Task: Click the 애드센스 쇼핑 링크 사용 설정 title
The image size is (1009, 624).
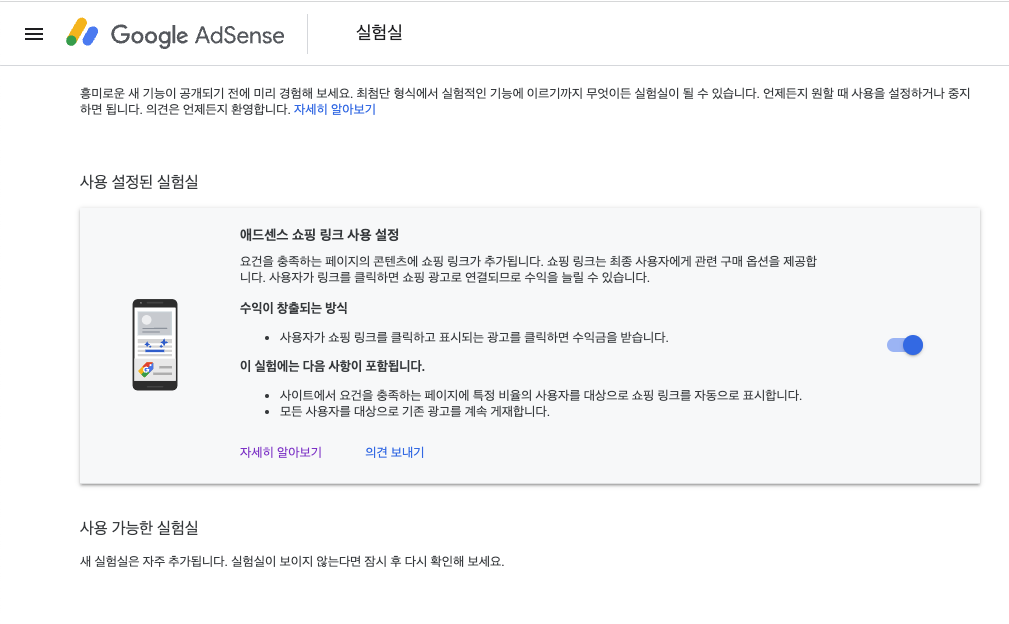Action: click(319, 235)
